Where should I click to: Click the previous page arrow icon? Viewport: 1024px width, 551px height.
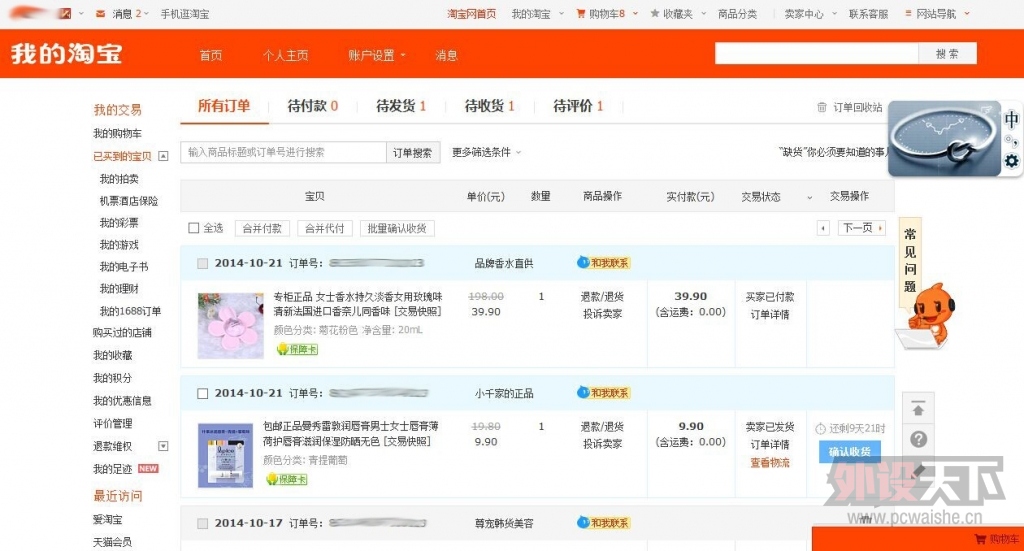point(823,228)
